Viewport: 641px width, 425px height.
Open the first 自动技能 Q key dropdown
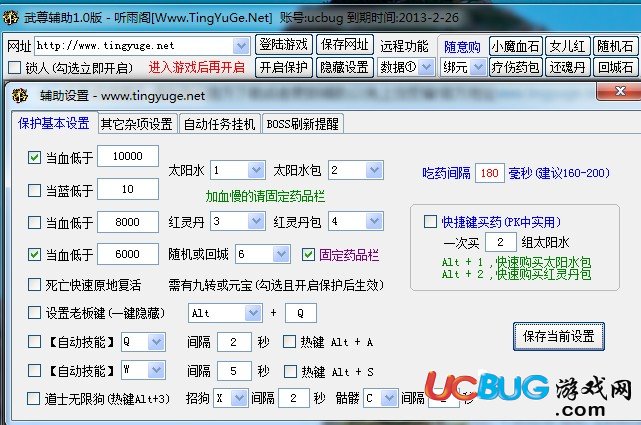pos(156,342)
